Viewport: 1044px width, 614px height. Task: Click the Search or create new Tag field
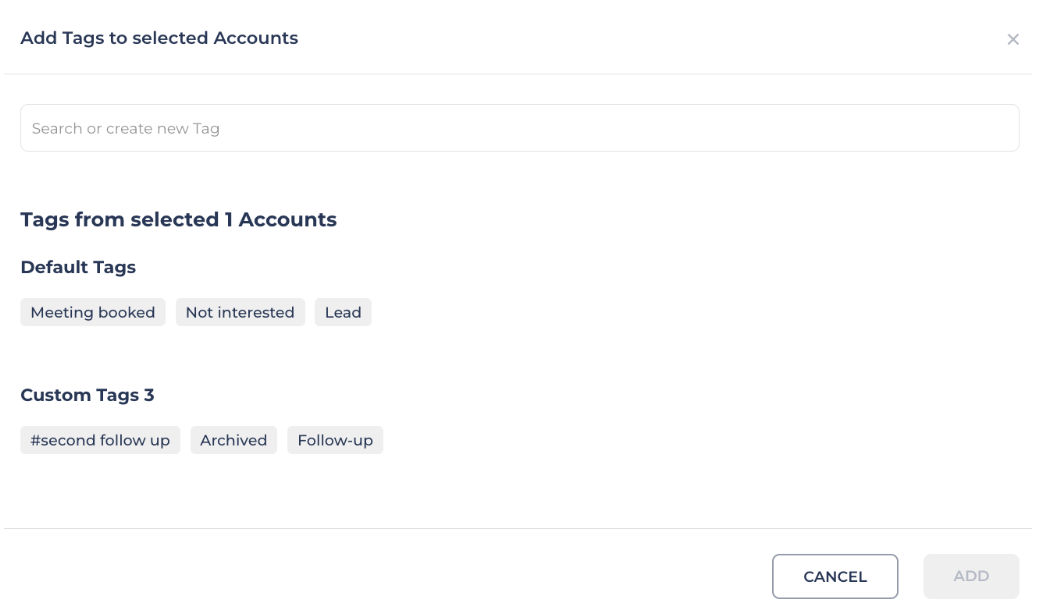pyautogui.click(x=519, y=128)
